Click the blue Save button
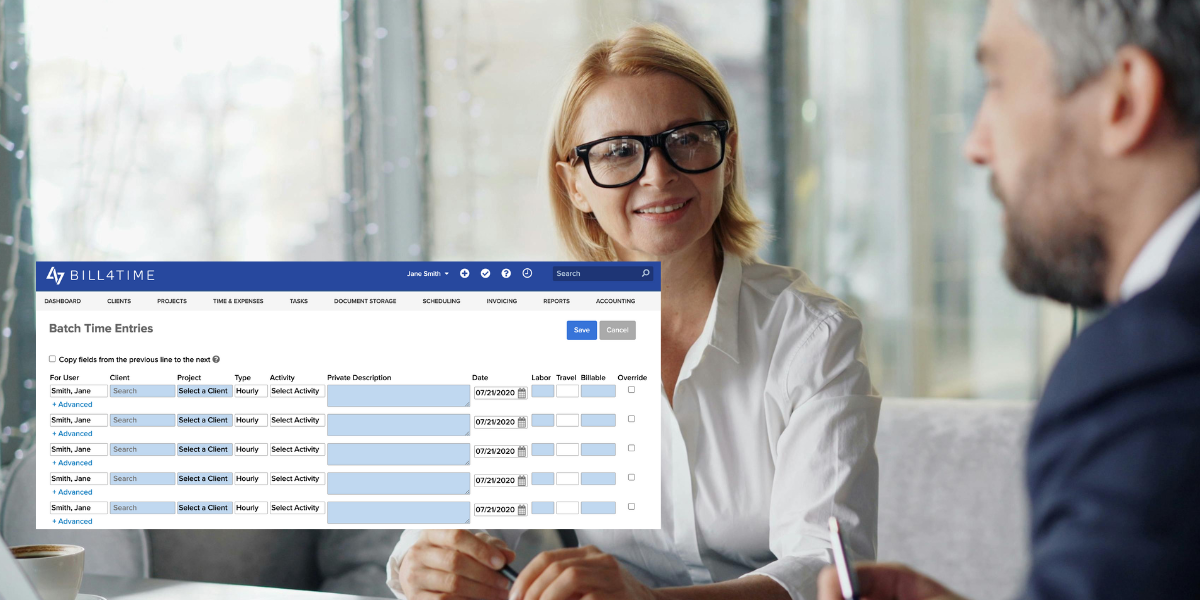 [x=581, y=330]
